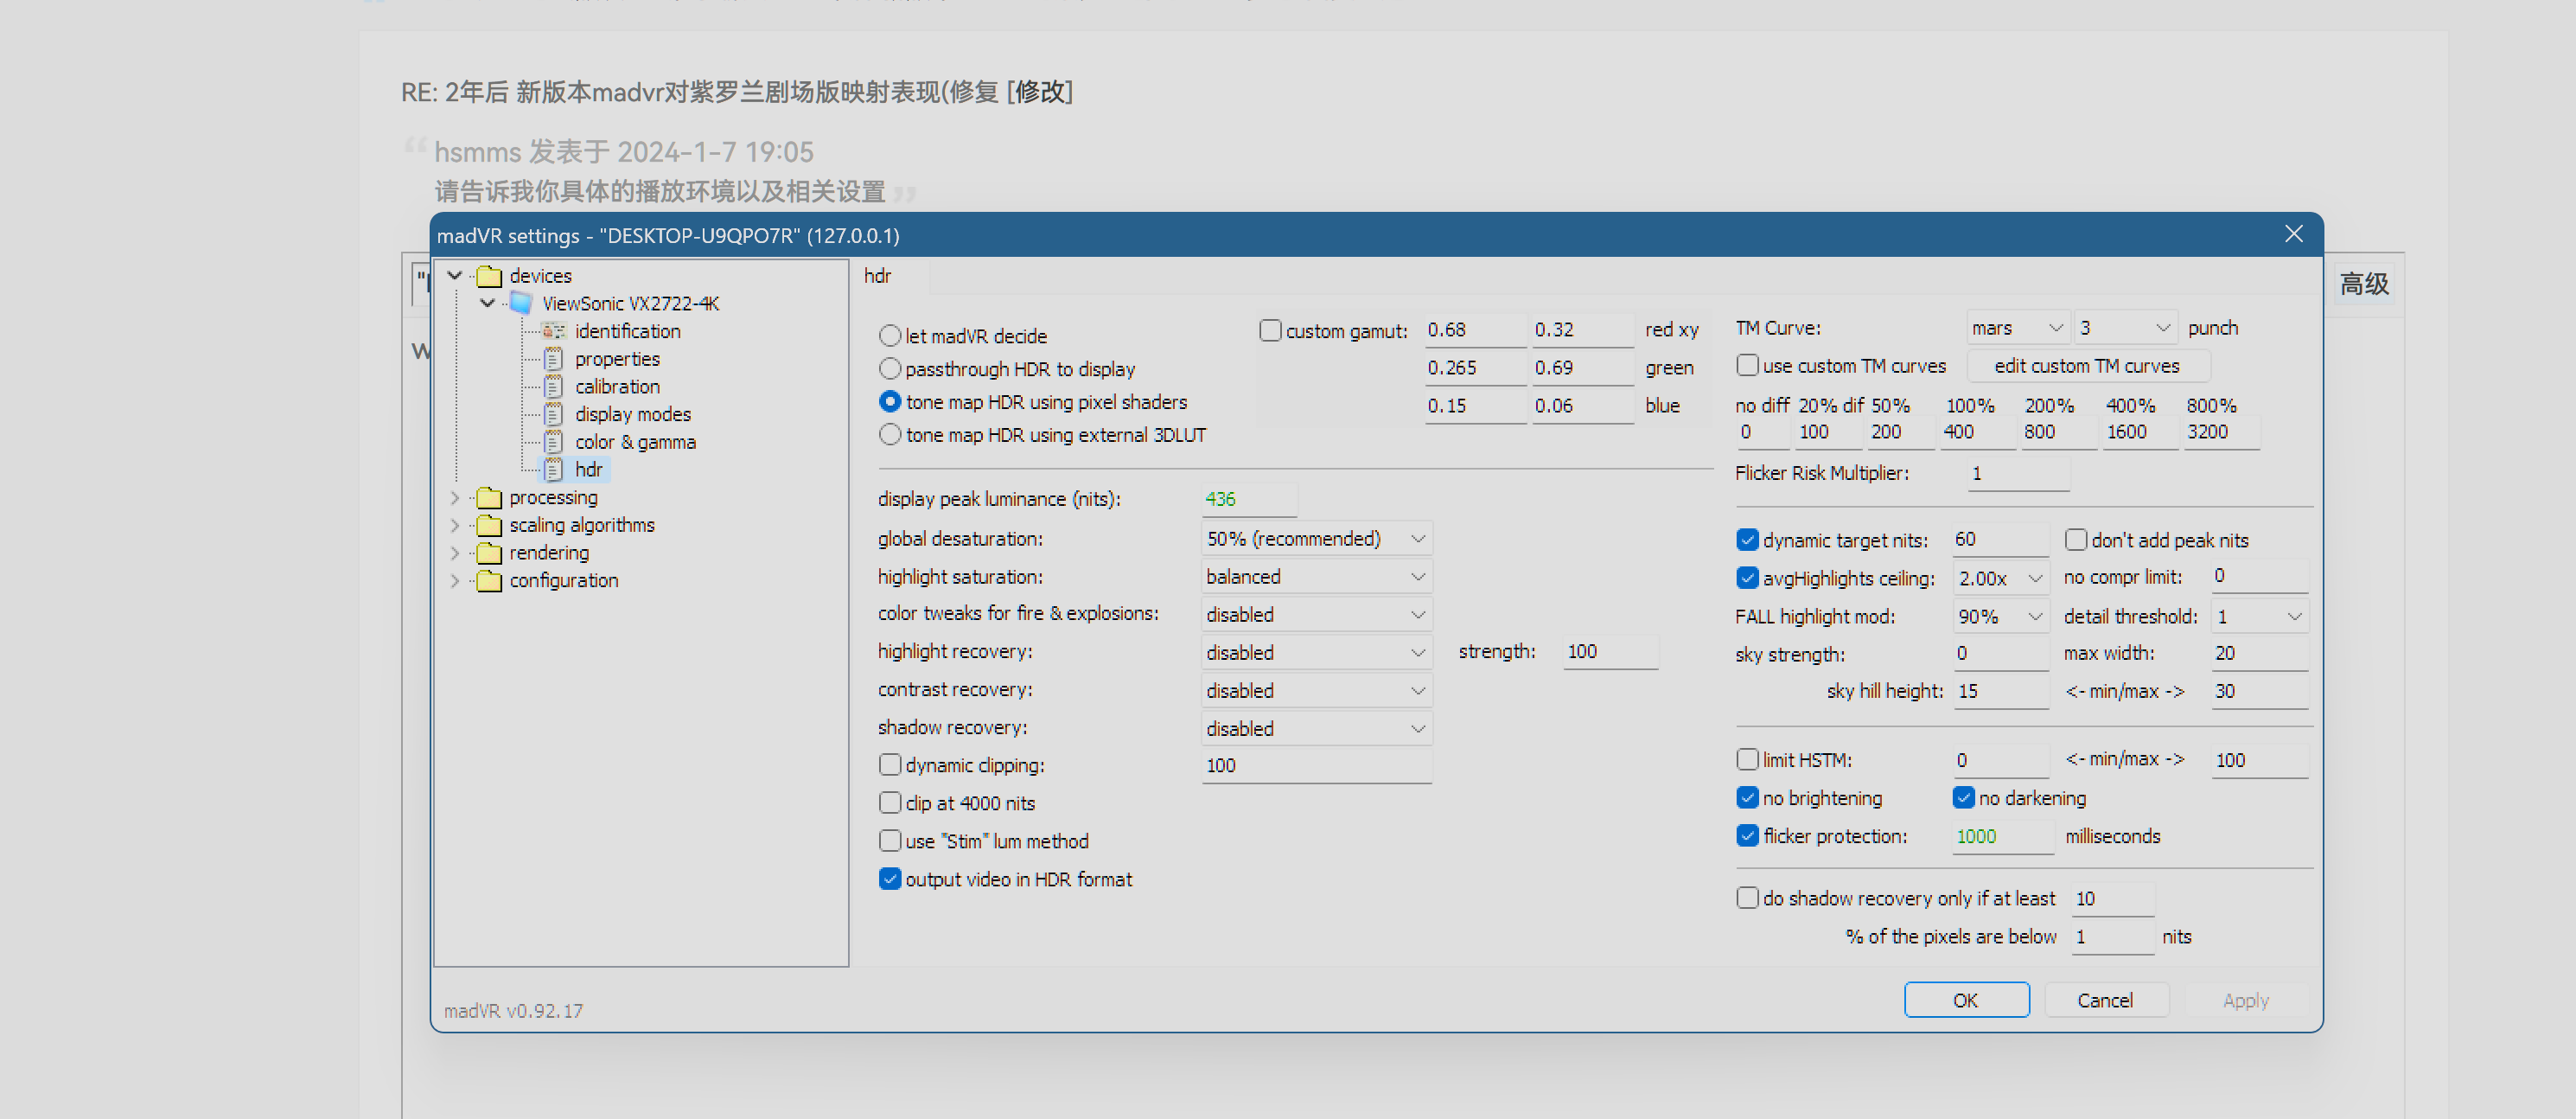
Task: Open the avgHighlights ceiling 2.00x dropdown
Action: point(2001,578)
